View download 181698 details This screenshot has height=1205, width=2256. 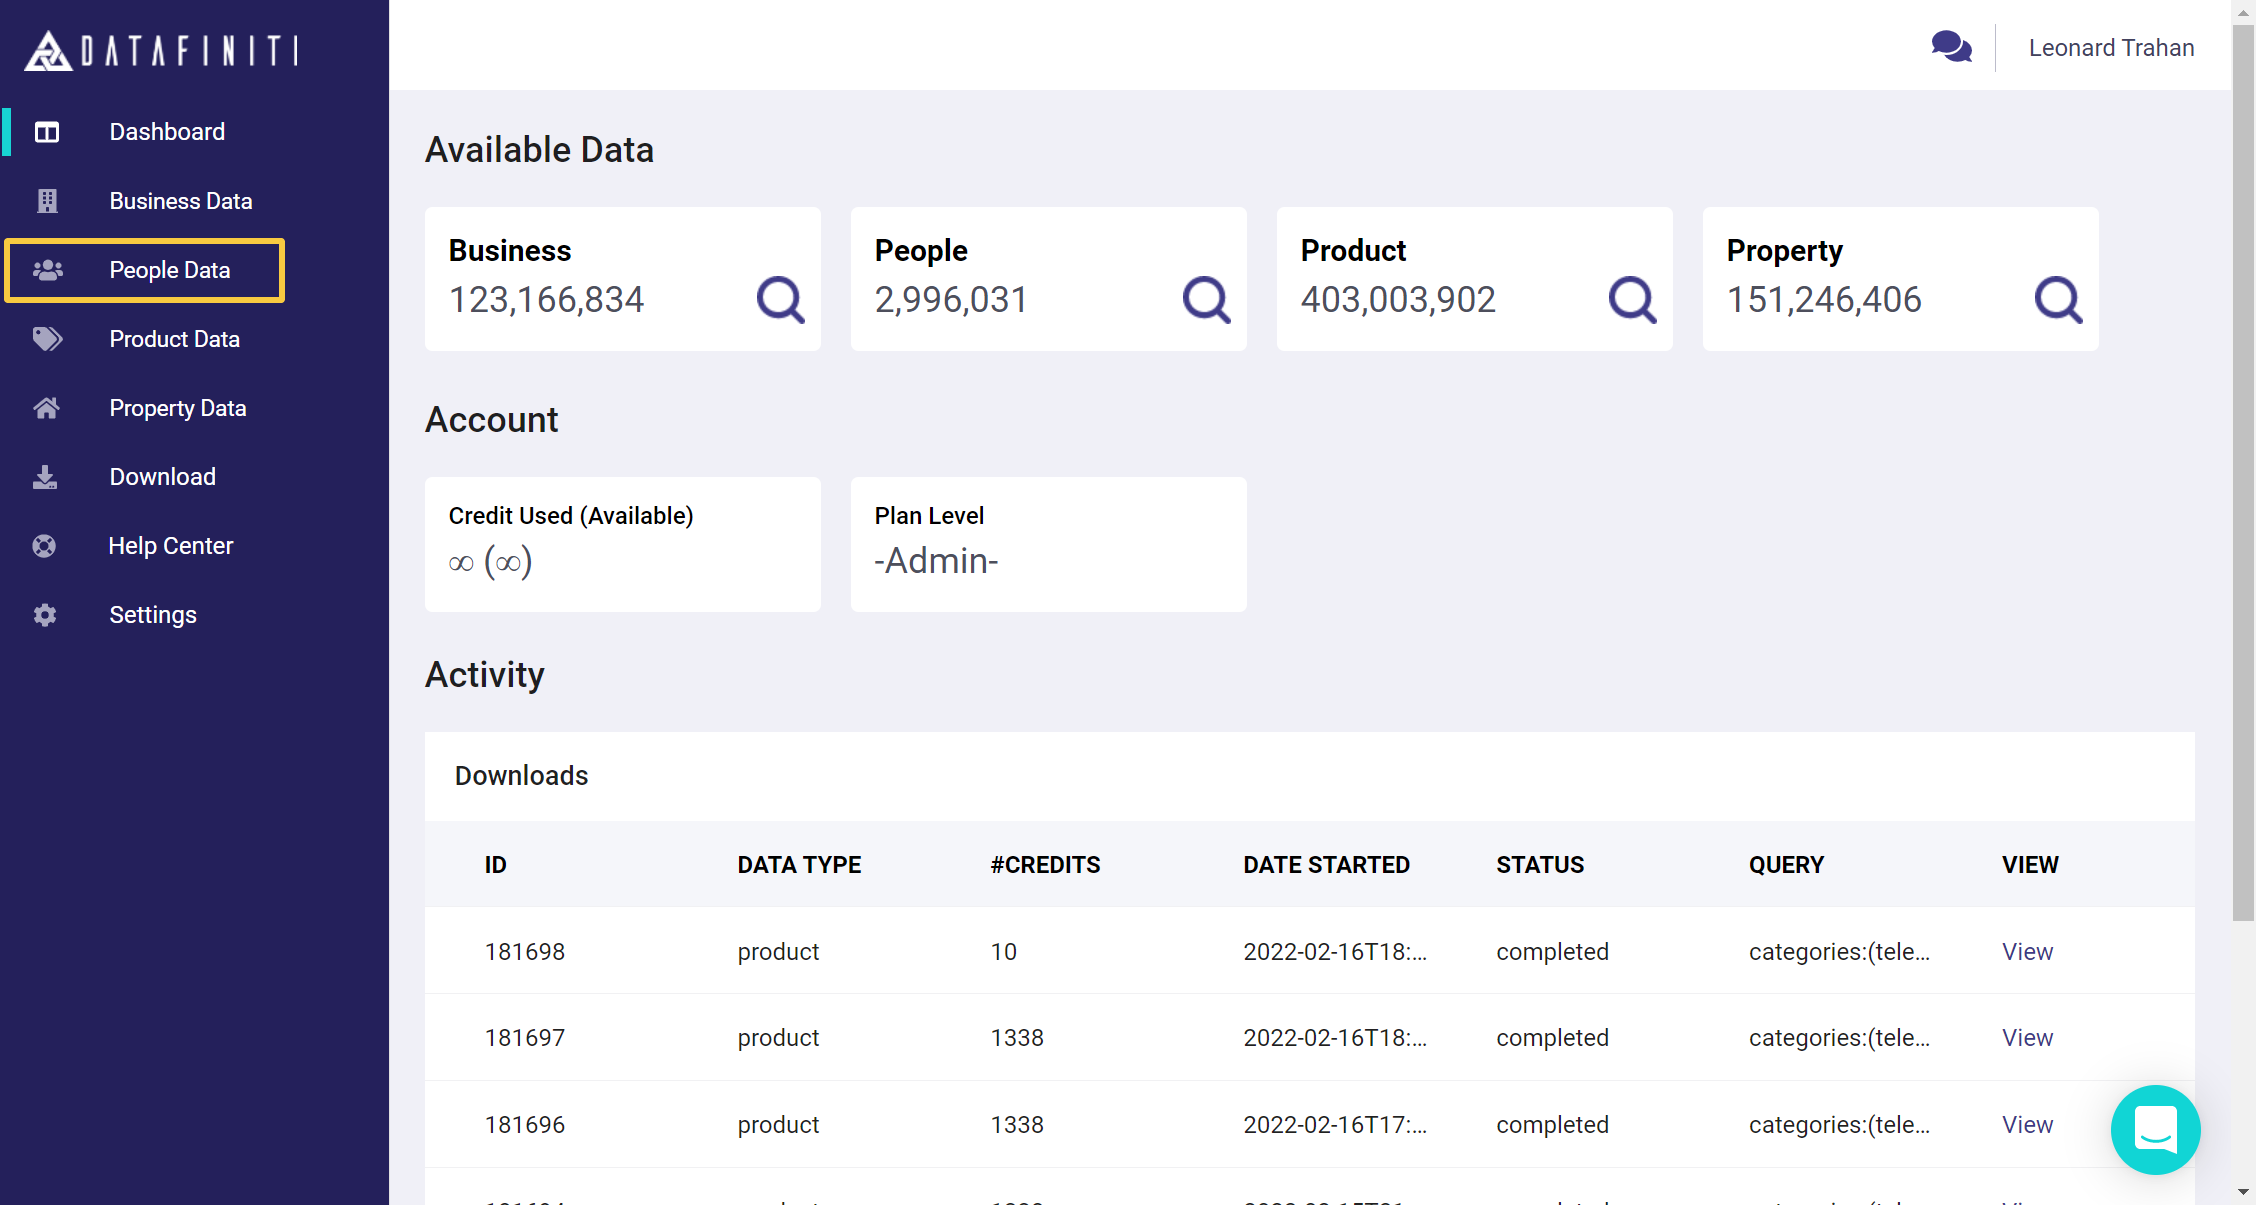coord(2027,952)
